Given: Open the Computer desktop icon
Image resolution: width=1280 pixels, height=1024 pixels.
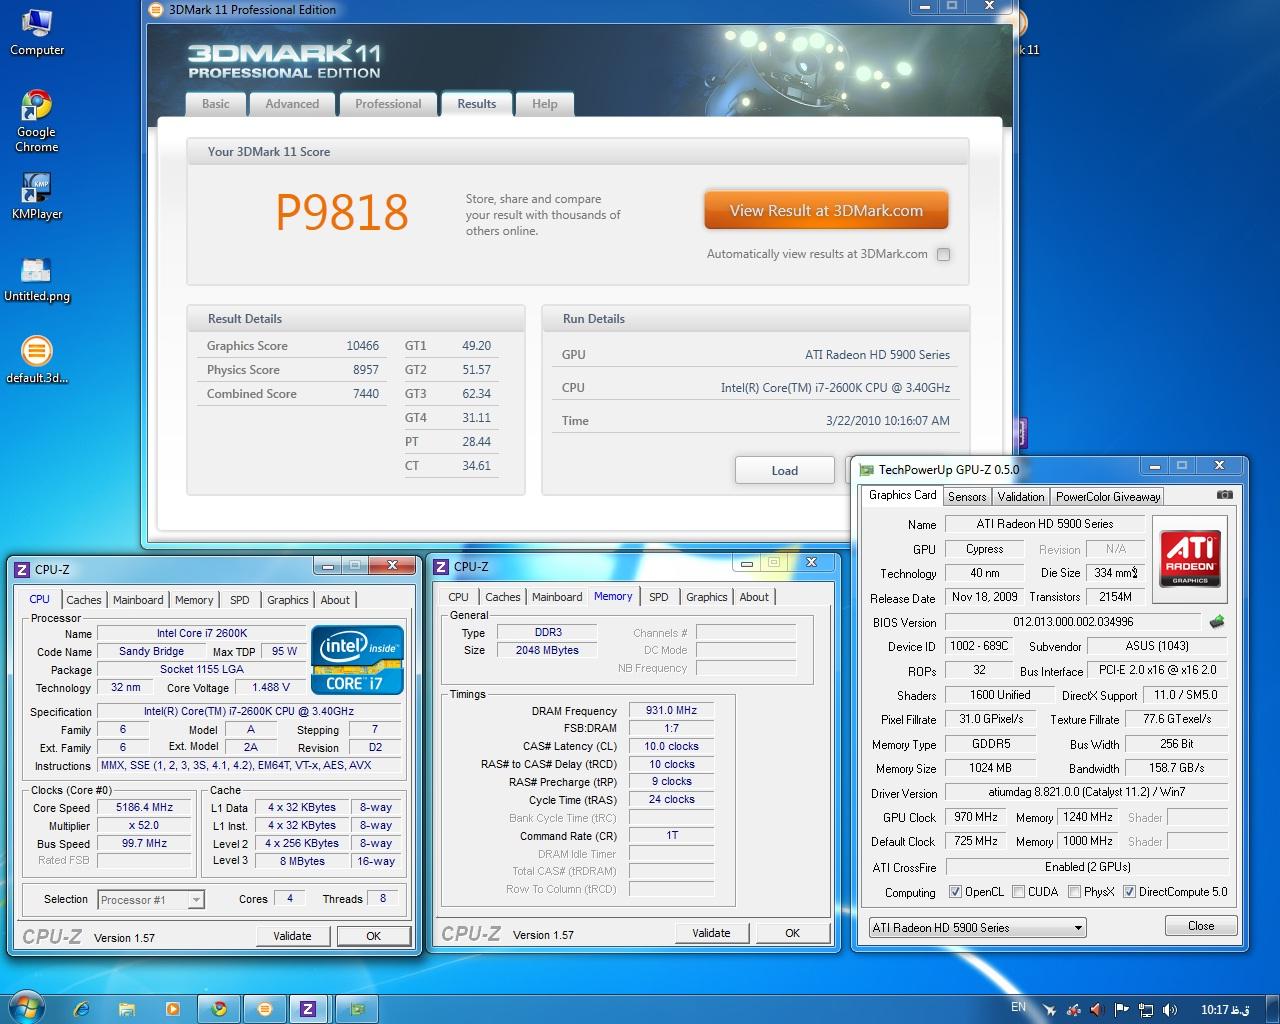Looking at the screenshot, I should pos(37,32).
